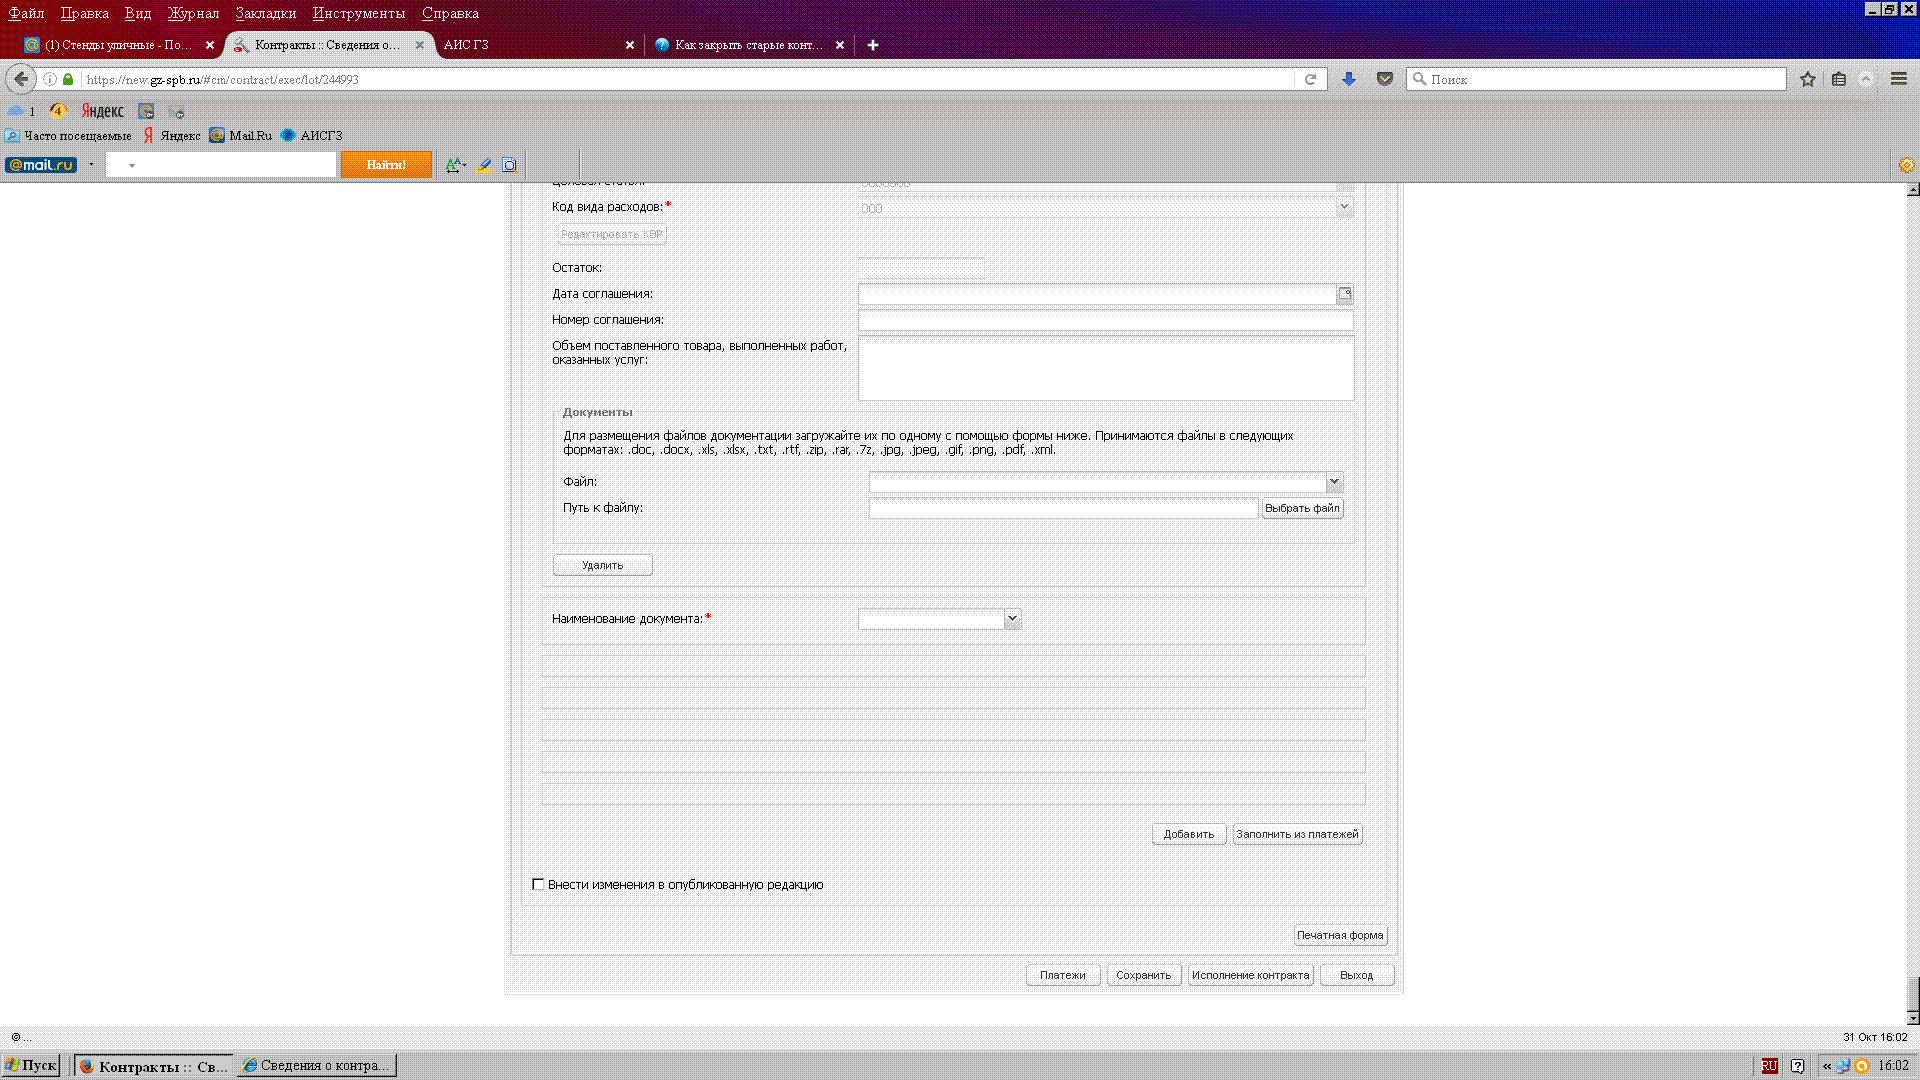This screenshot has height=1080, width=1920.
Task: Check 'Внести изменения в опубликованную редакцию' checkbox
Action: coord(538,884)
